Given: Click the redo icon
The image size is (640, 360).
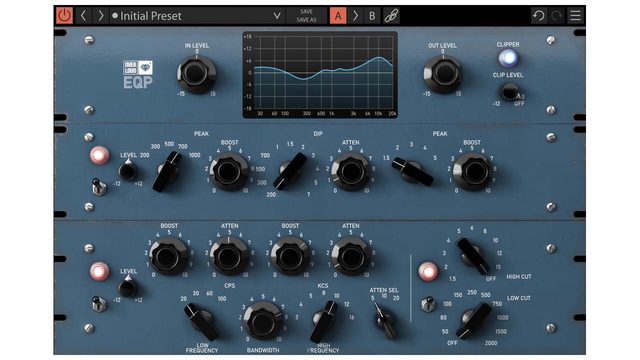Looking at the screenshot, I should (x=557, y=16).
